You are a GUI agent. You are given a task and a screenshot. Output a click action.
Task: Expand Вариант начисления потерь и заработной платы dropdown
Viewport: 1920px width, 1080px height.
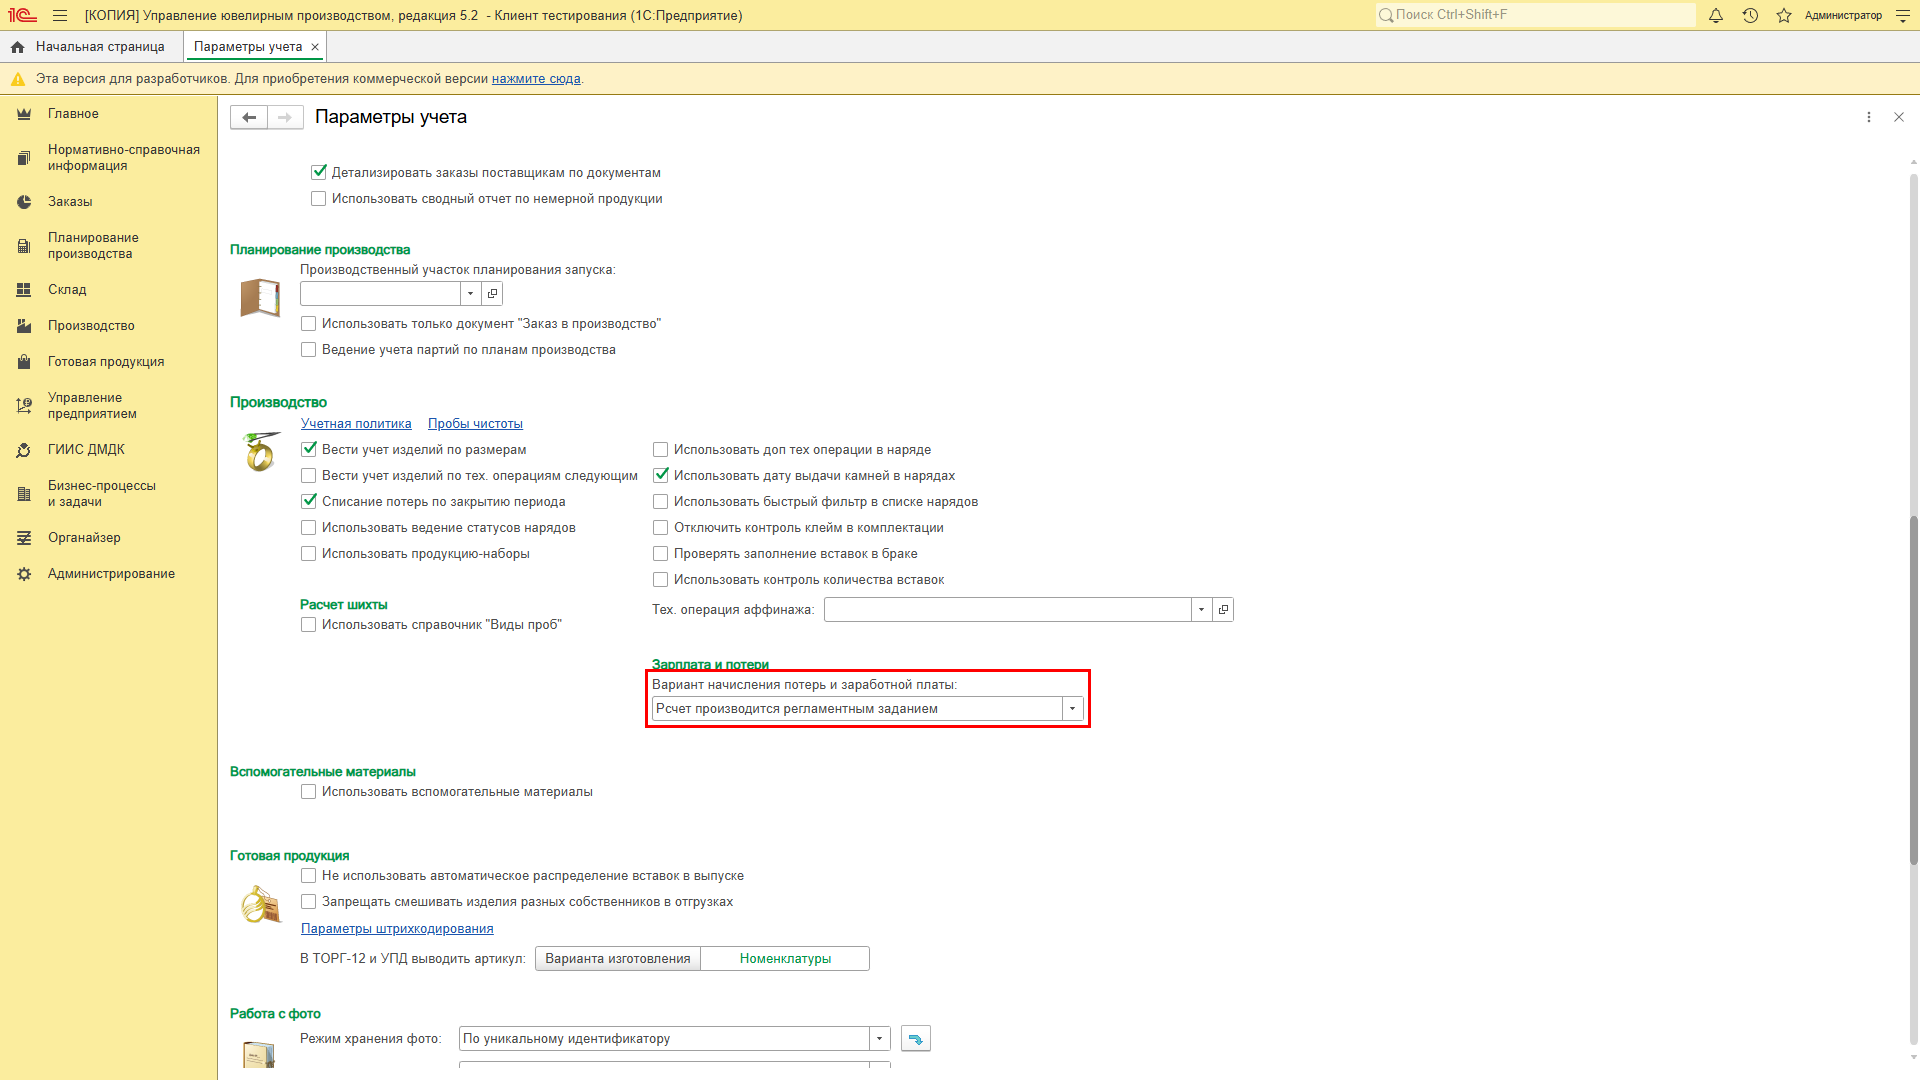(x=1072, y=708)
